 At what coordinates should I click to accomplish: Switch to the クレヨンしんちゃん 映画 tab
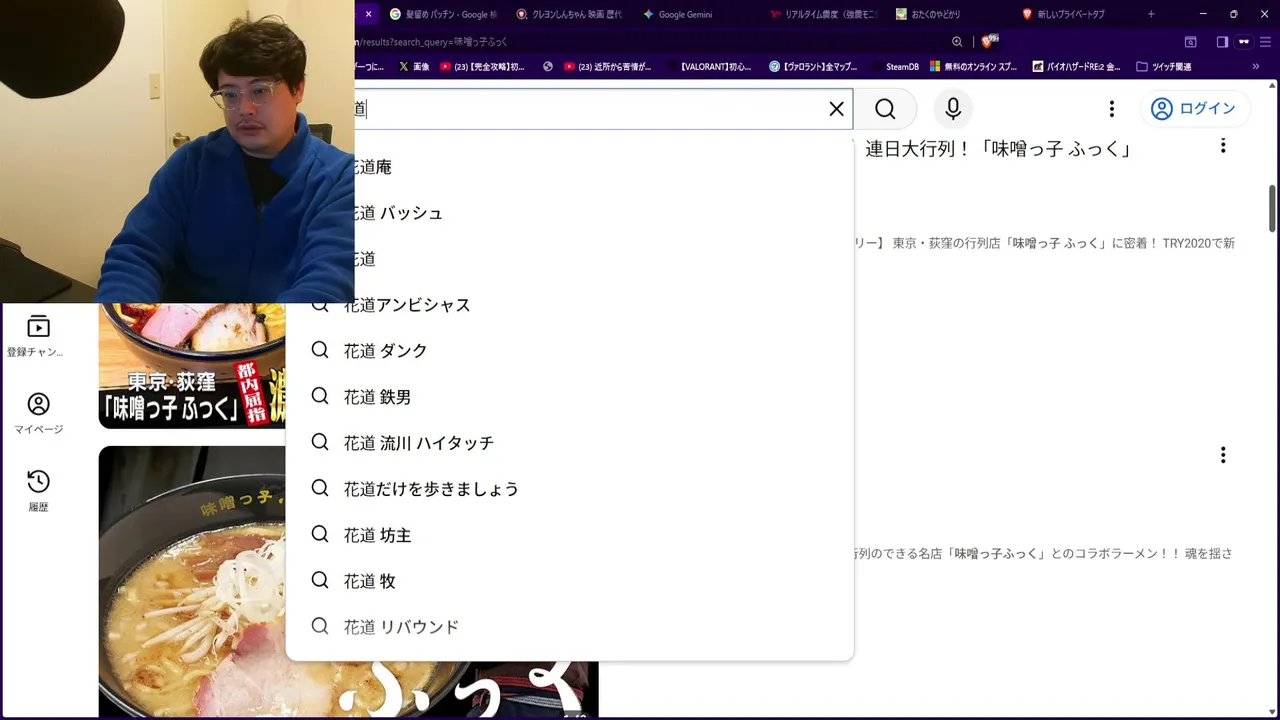point(570,14)
